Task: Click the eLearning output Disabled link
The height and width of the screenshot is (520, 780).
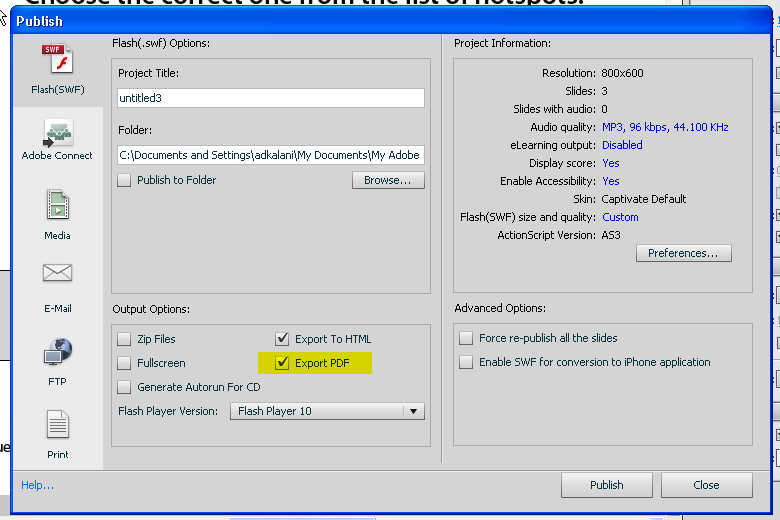Action: 622,145
